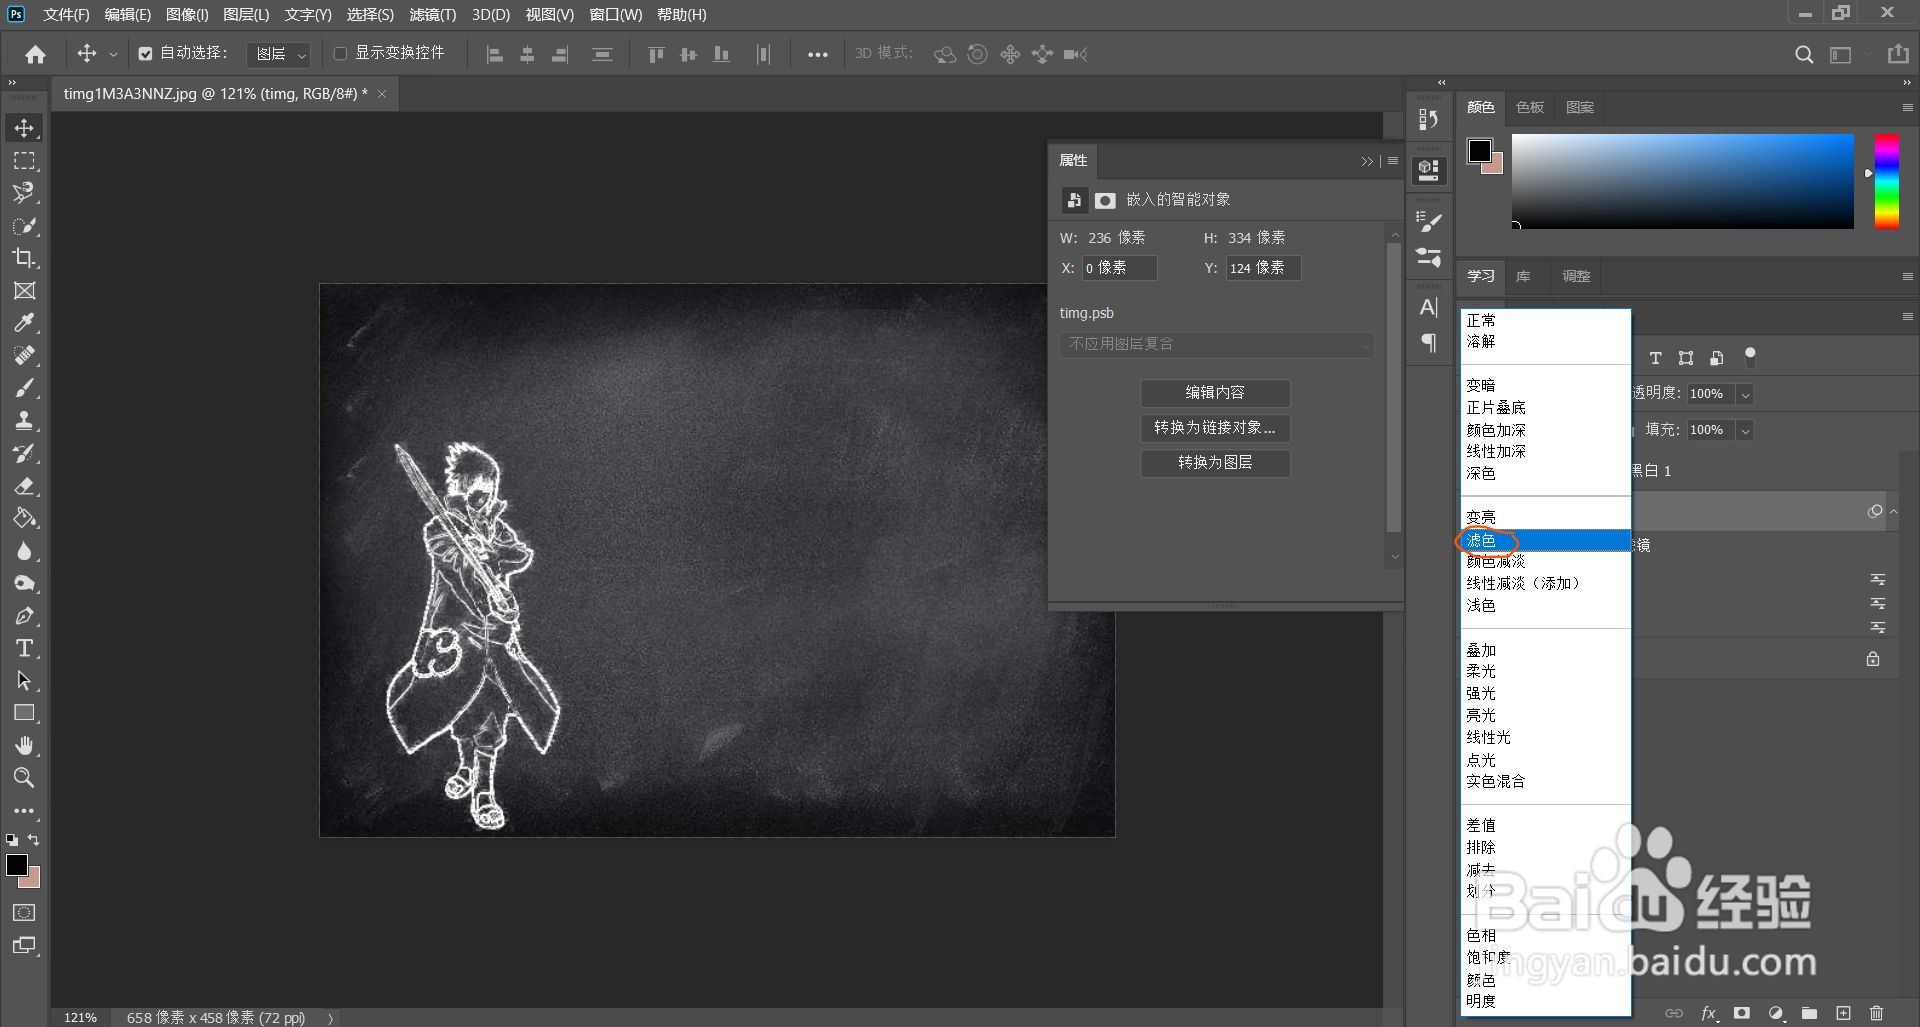Pick a color in the blue gradient field

1683,182
